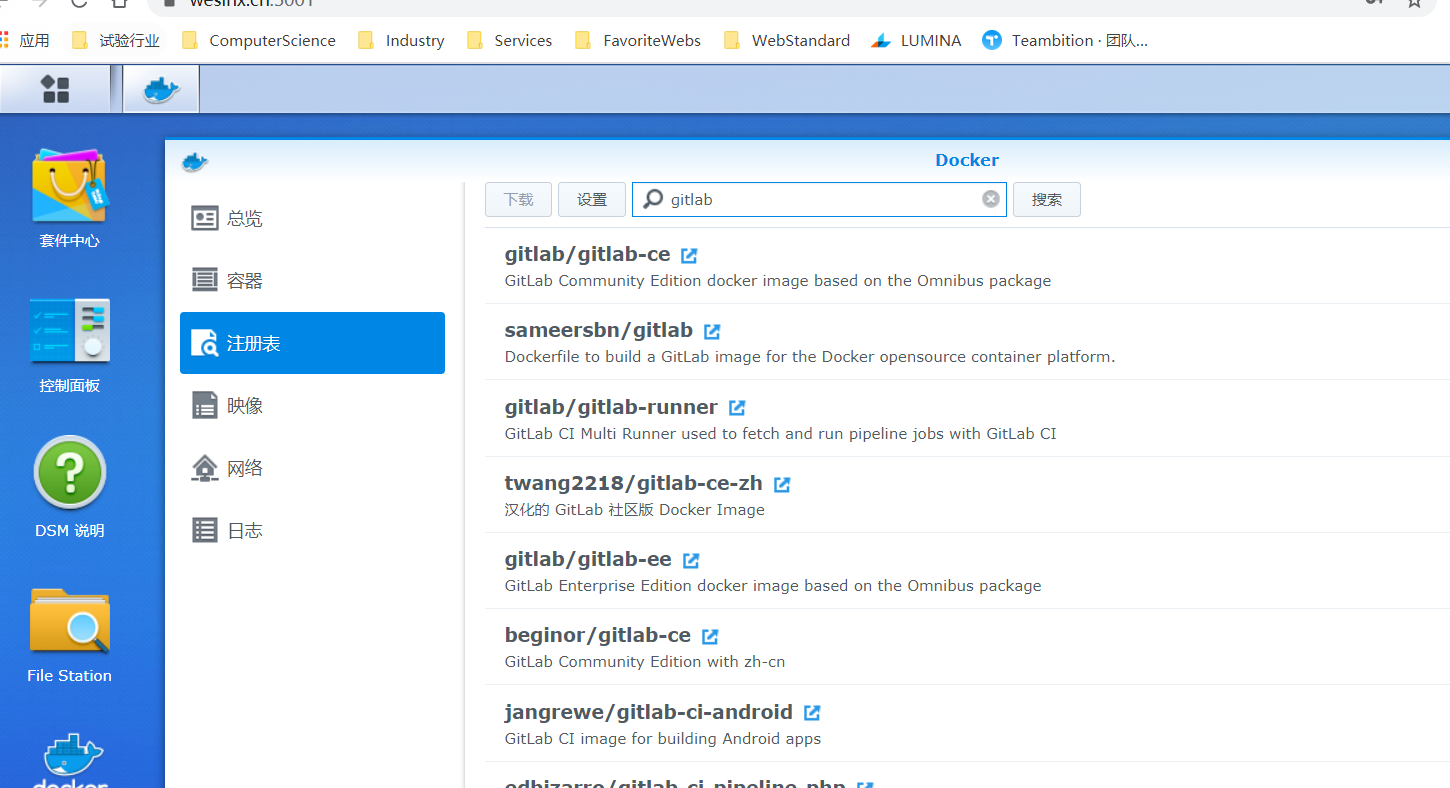Click the 搜索 search button

pyautogui.click(x=1047, y=199)
